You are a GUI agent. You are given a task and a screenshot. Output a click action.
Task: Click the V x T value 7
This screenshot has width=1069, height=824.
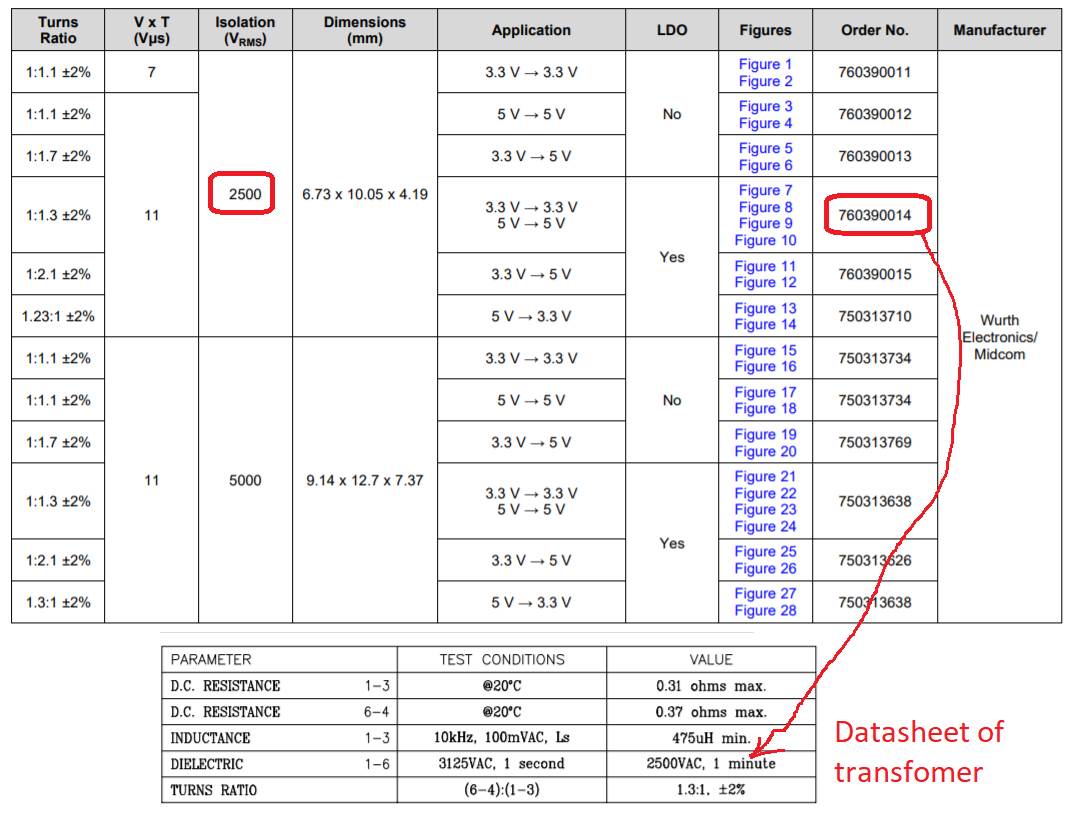[151, 72]
